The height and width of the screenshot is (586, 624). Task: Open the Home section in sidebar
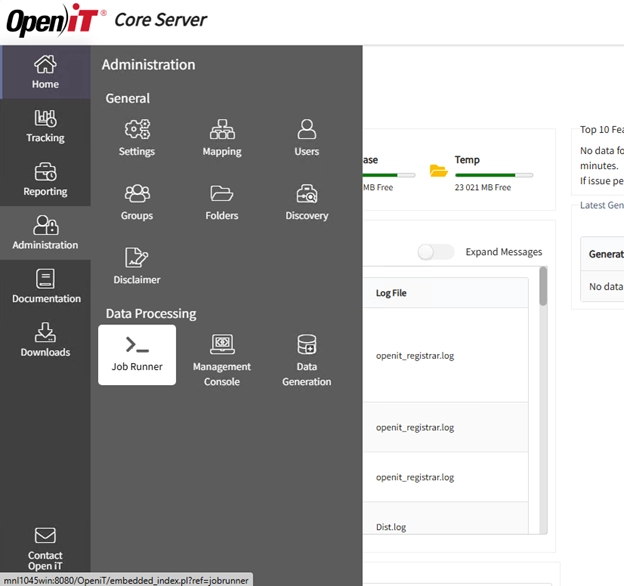coord(45,72)
